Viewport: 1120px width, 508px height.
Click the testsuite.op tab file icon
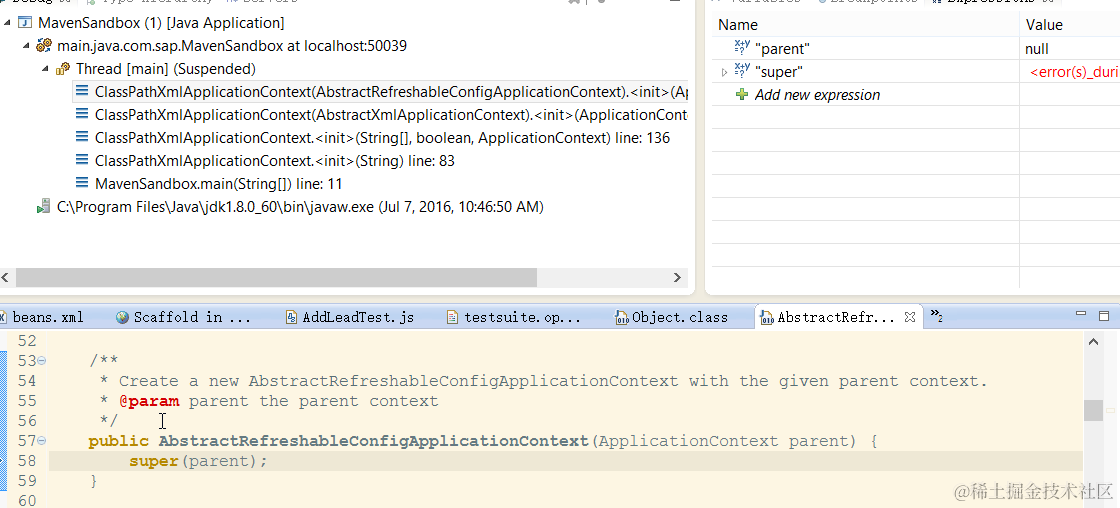(x=452, y=317)
